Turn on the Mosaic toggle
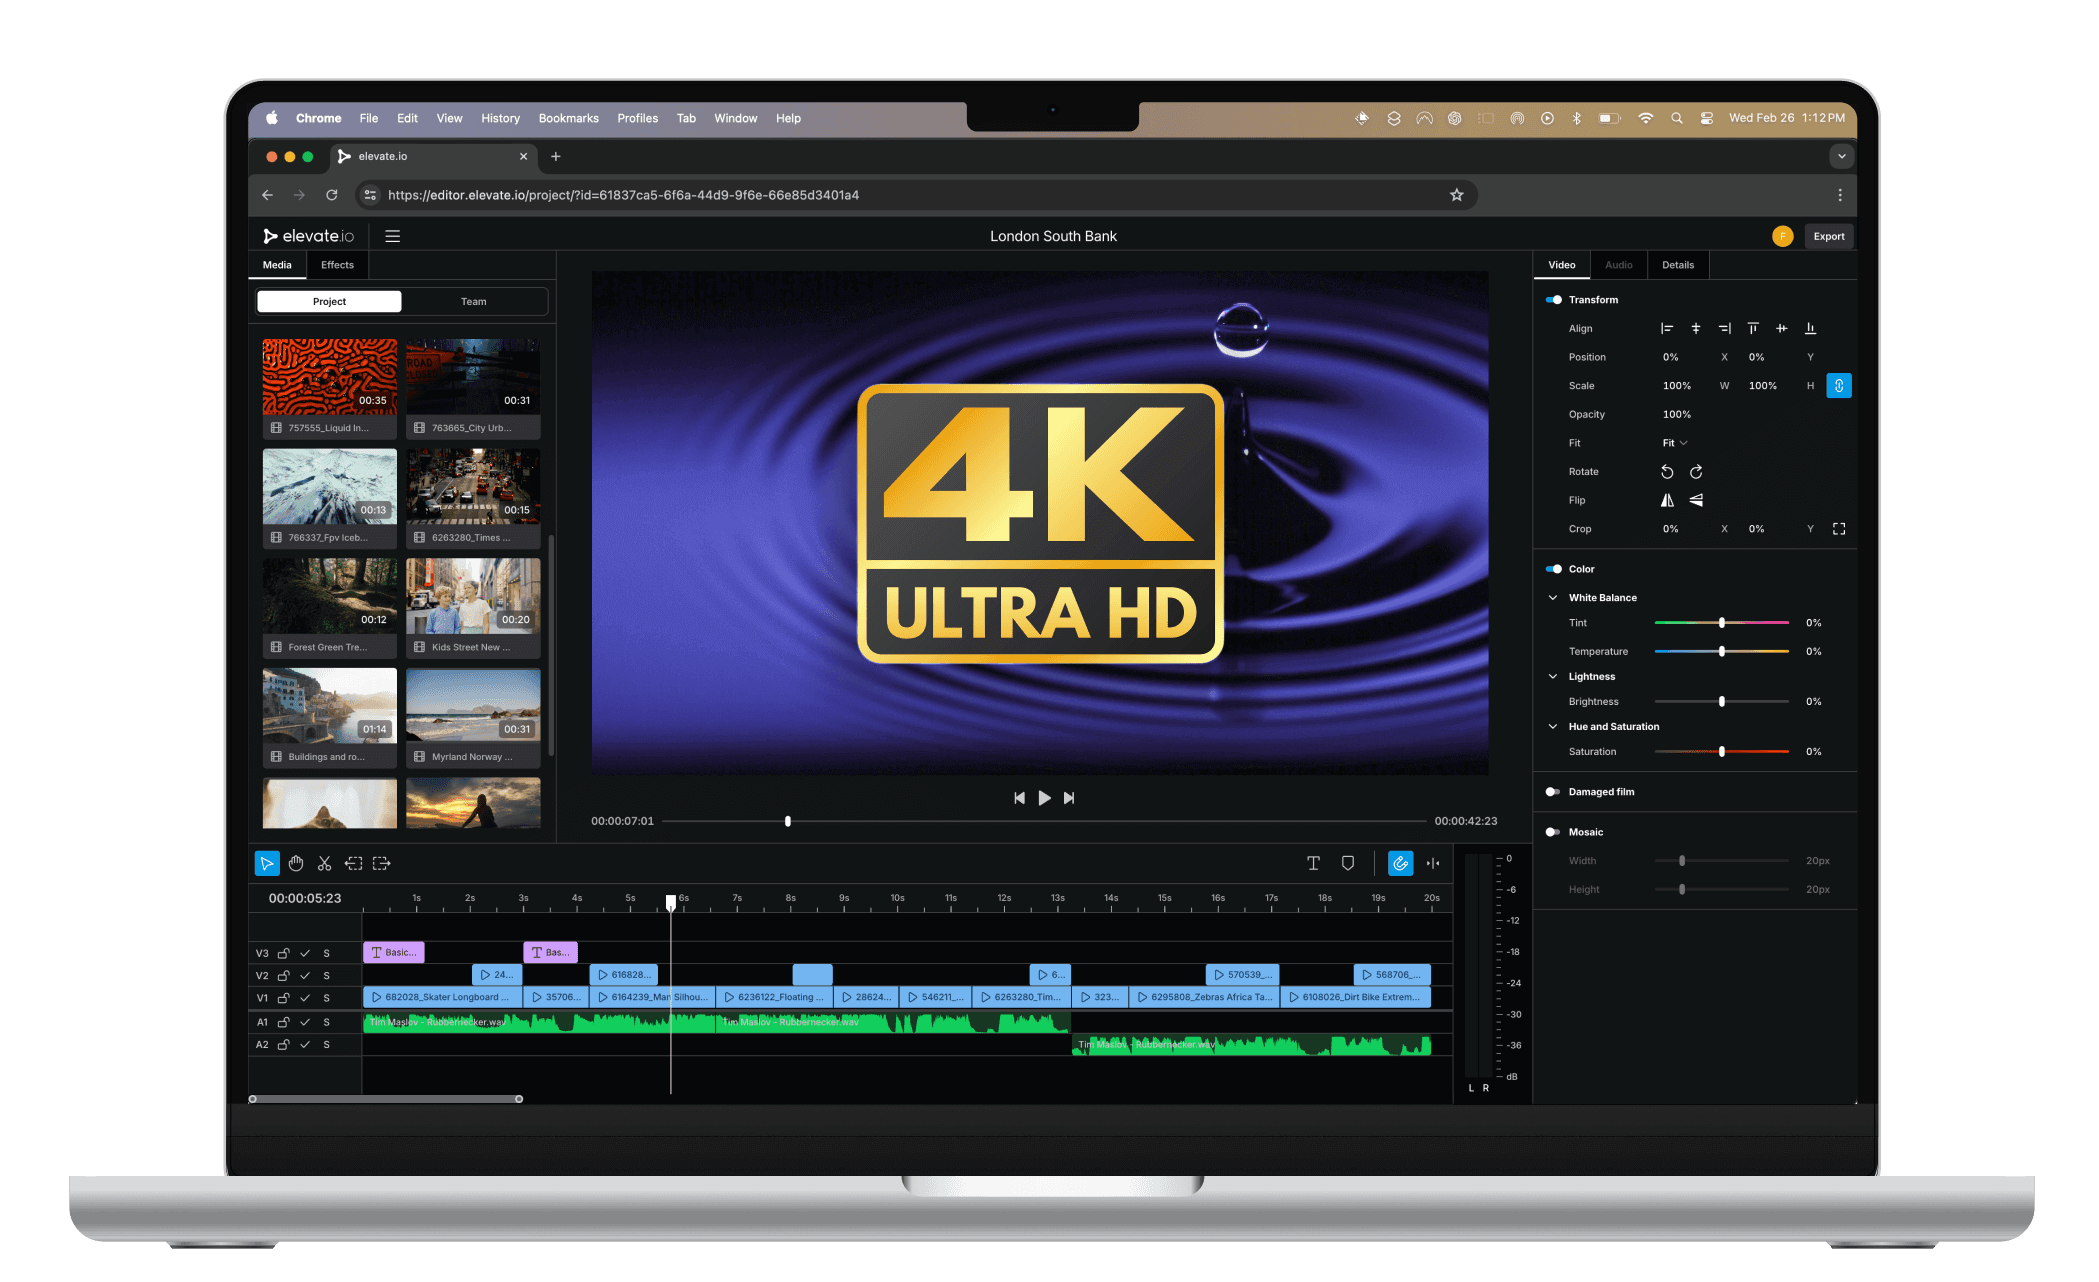Viewport: 2099px width, 1282px height. pyautogui.click(x=1553, y=832)
